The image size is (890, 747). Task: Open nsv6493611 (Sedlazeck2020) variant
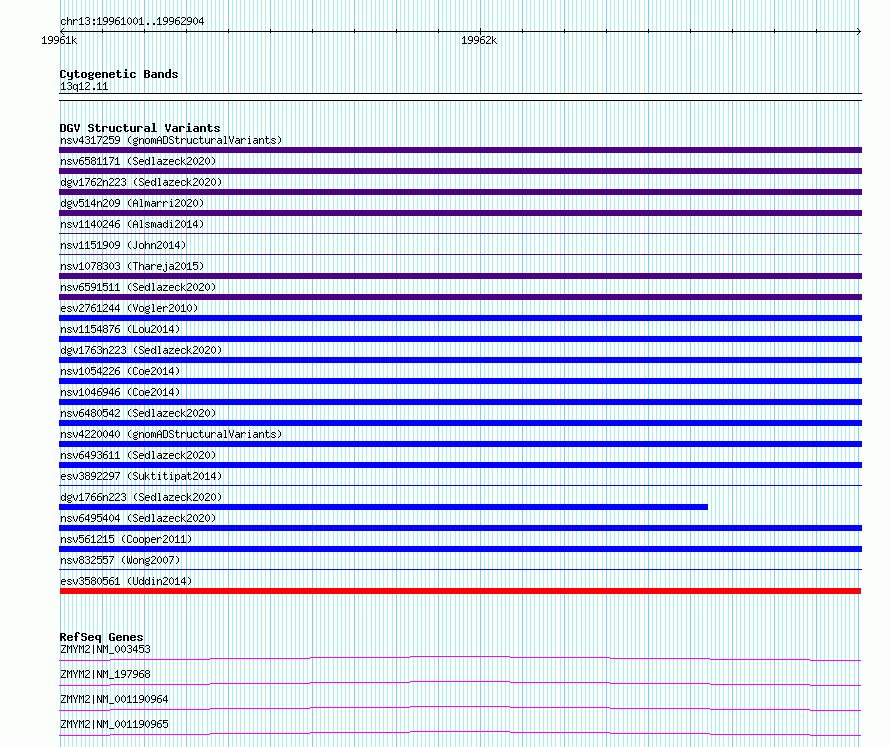(138, 455)
